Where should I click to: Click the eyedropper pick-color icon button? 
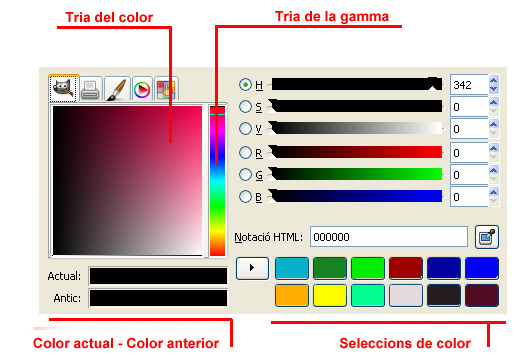(487, 237)
